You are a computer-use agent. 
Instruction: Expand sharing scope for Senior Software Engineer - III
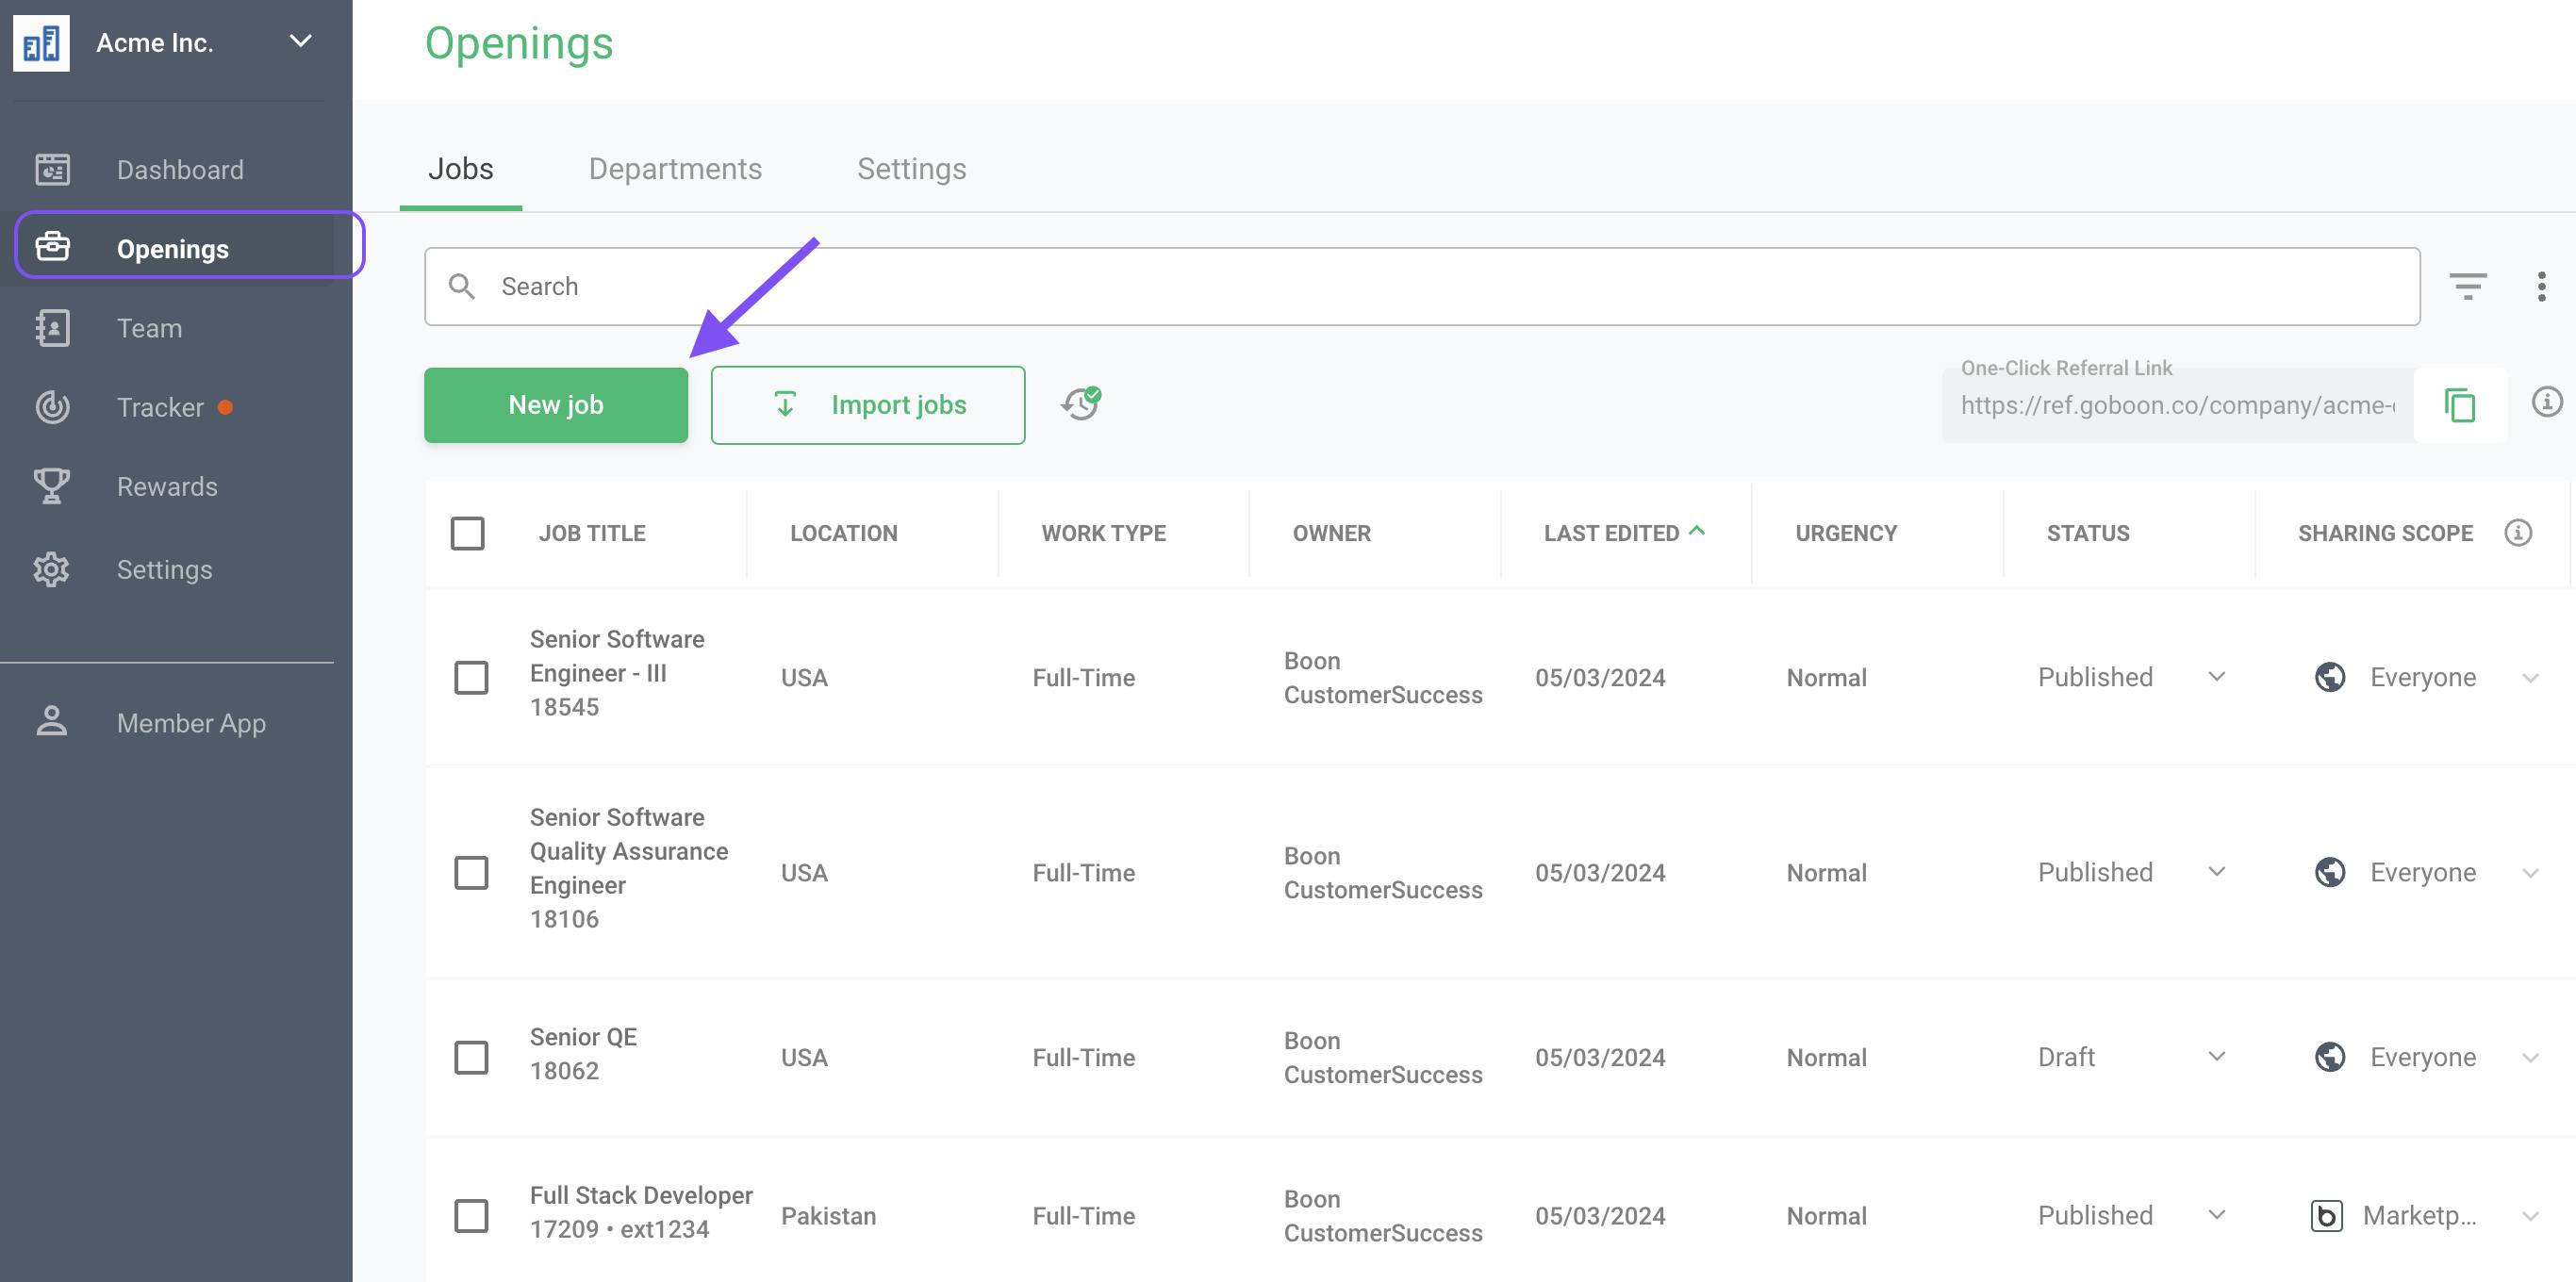pos(2530,678)
